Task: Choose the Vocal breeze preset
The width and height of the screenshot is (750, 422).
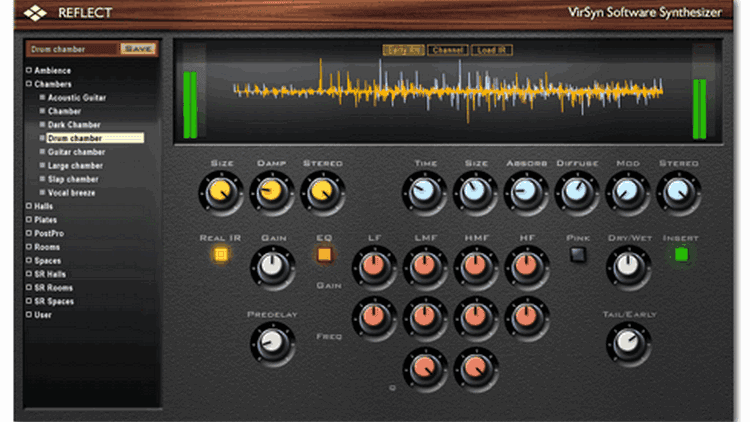Action: (72, 192)
